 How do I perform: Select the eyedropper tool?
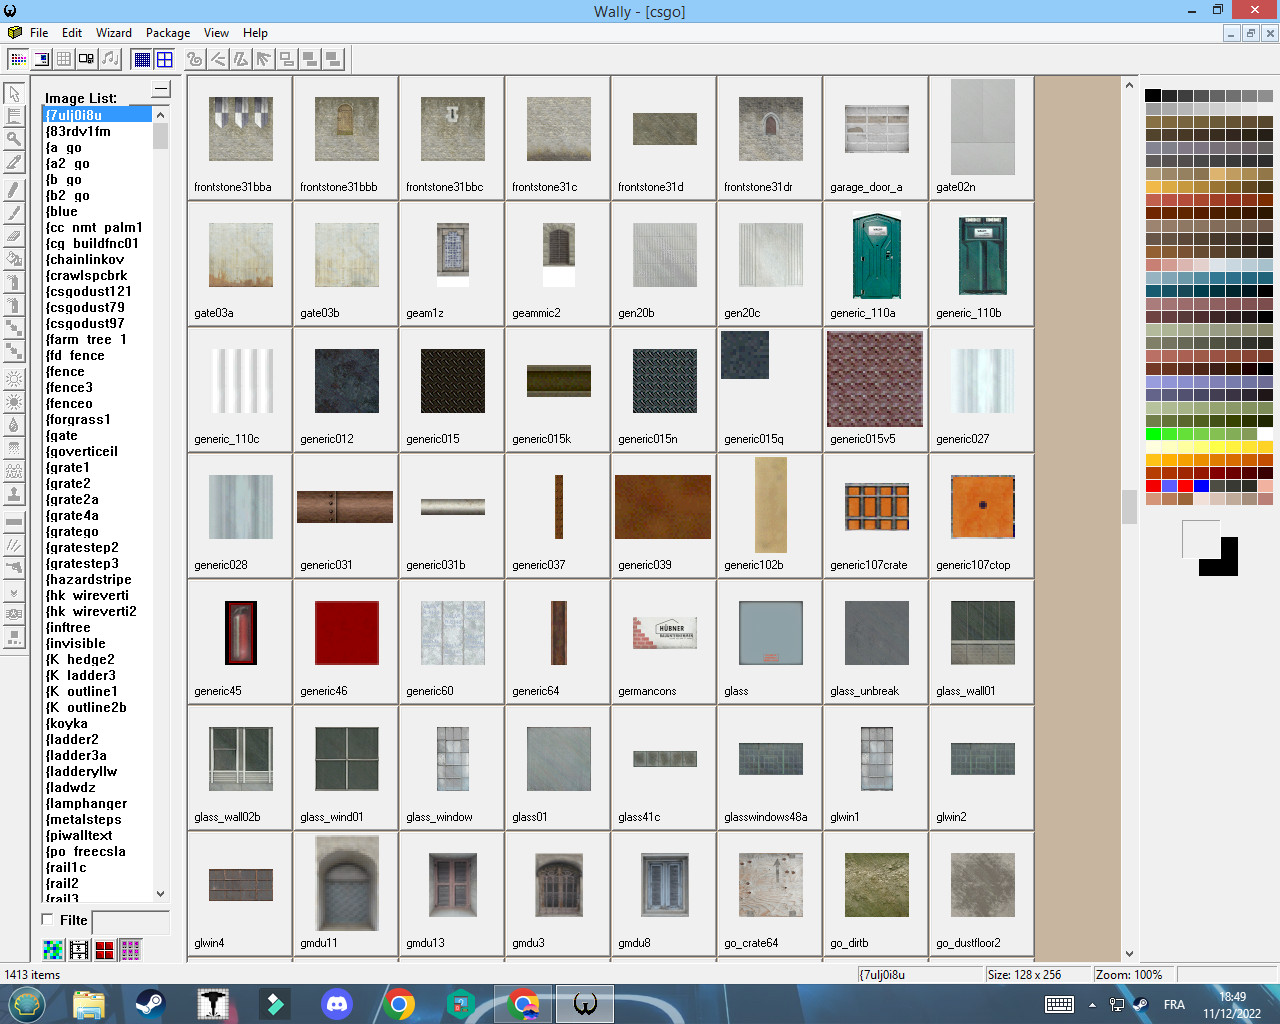click(x=14, y=162)
